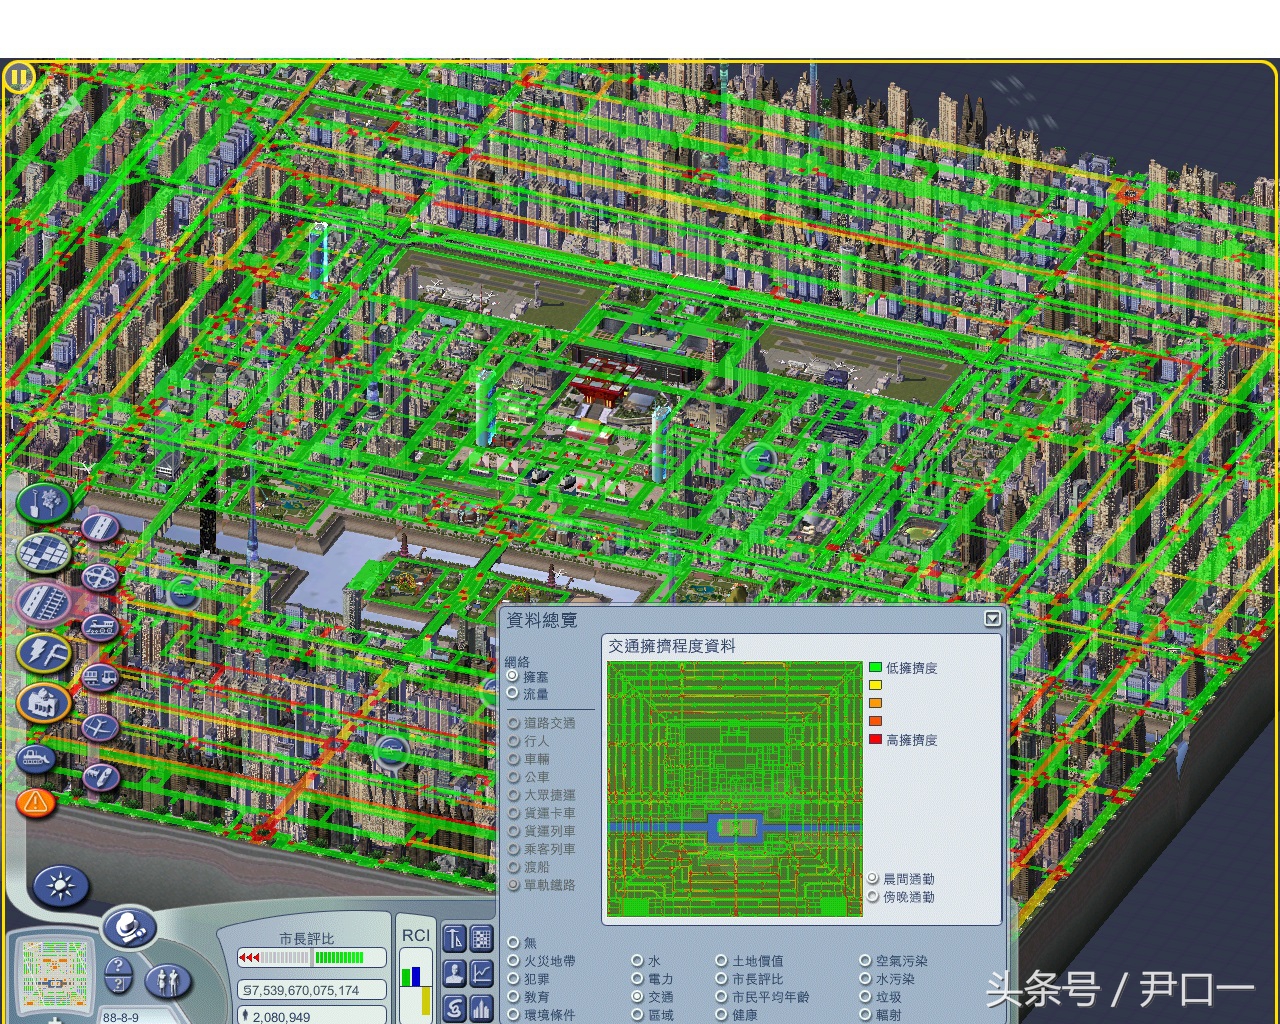
Task: Open the bus transit submenu icon
Action: (x=101, y=678)
